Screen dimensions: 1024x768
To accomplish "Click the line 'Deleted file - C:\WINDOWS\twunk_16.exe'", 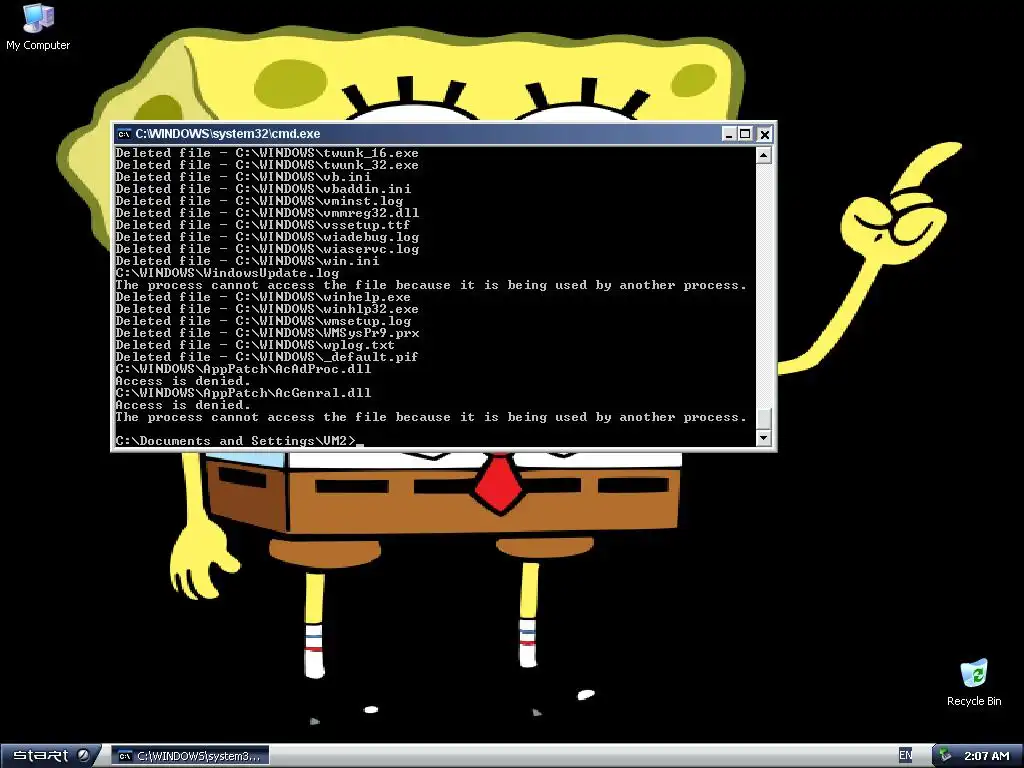I will 267,153.
